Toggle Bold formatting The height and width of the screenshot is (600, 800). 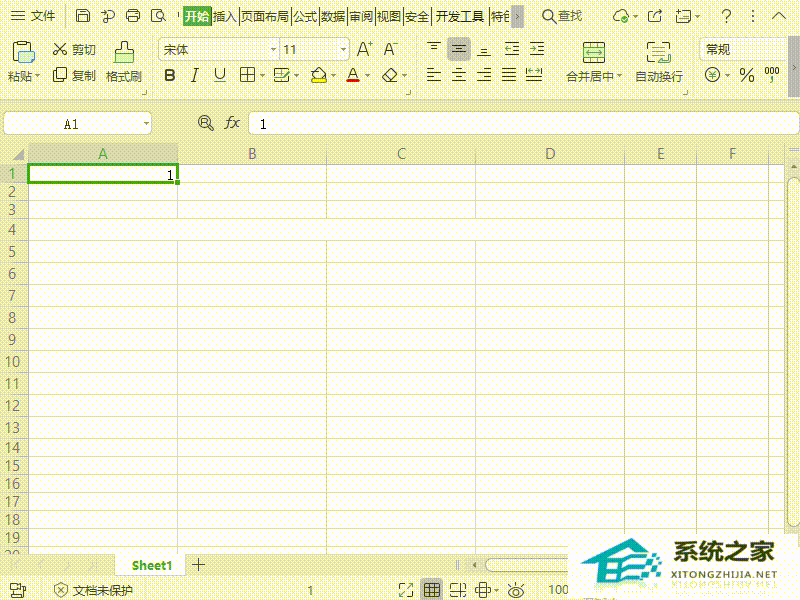pyautogui.click(x=170, y=76)
